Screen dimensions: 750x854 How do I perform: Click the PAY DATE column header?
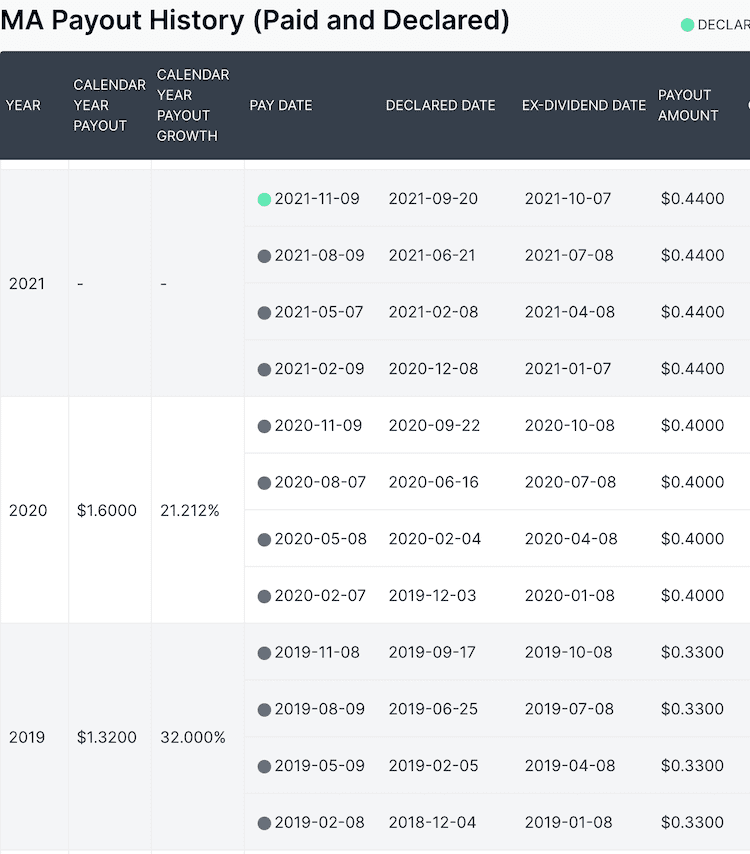click(281, 105)
